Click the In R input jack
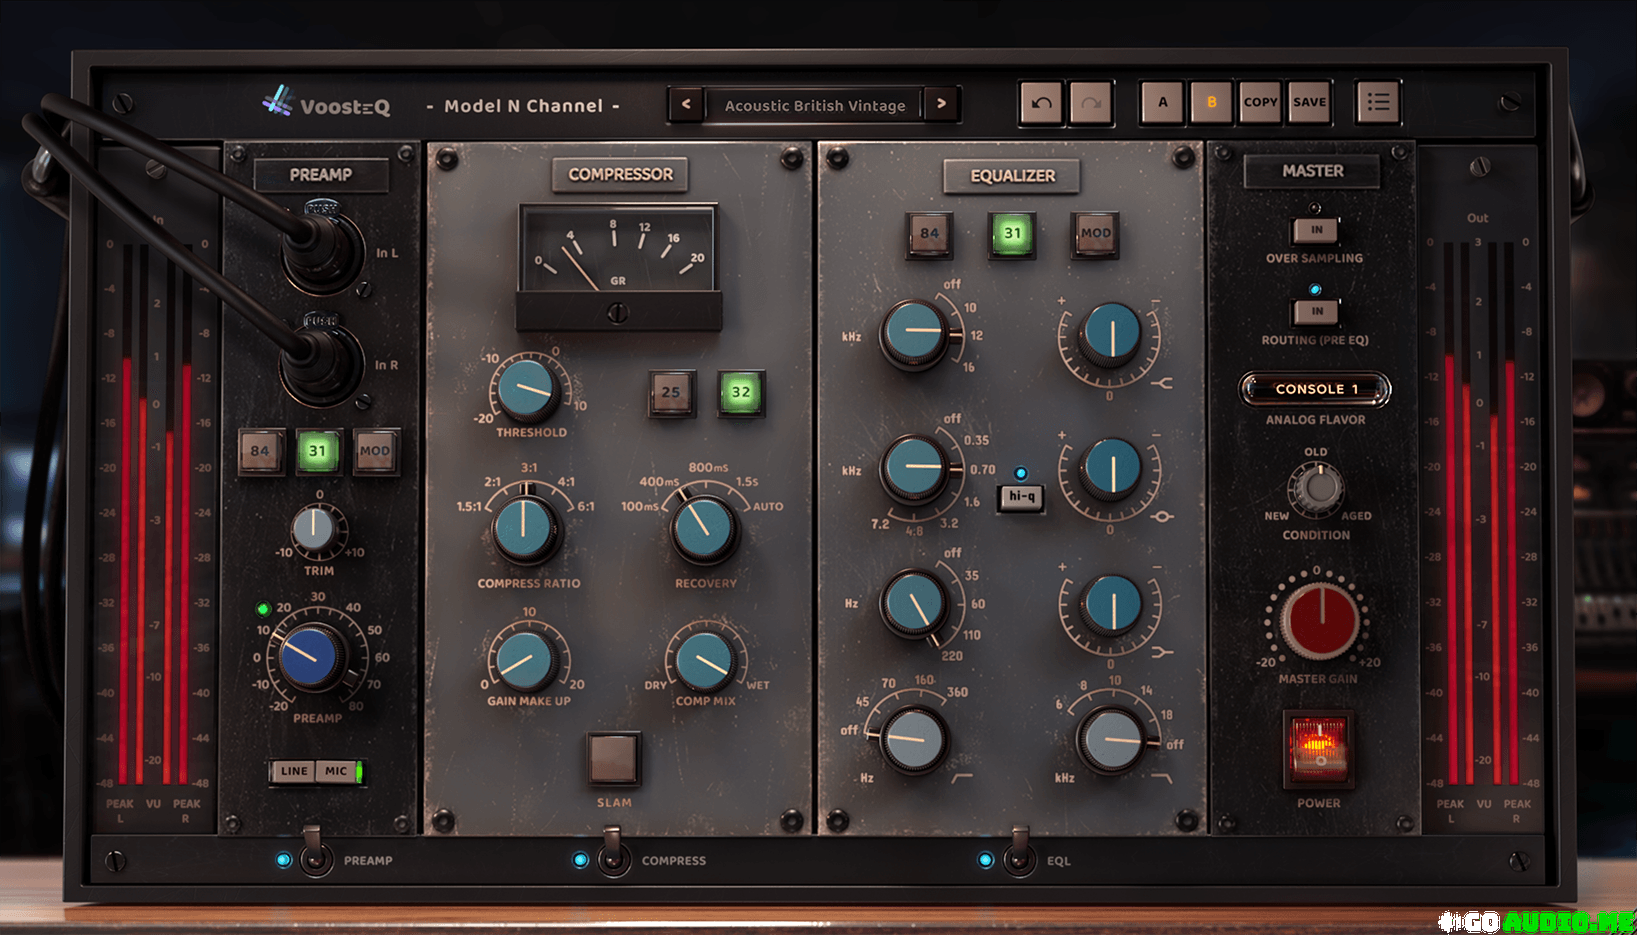Viewport: 1637px width, 935px height. pos(321,362)
